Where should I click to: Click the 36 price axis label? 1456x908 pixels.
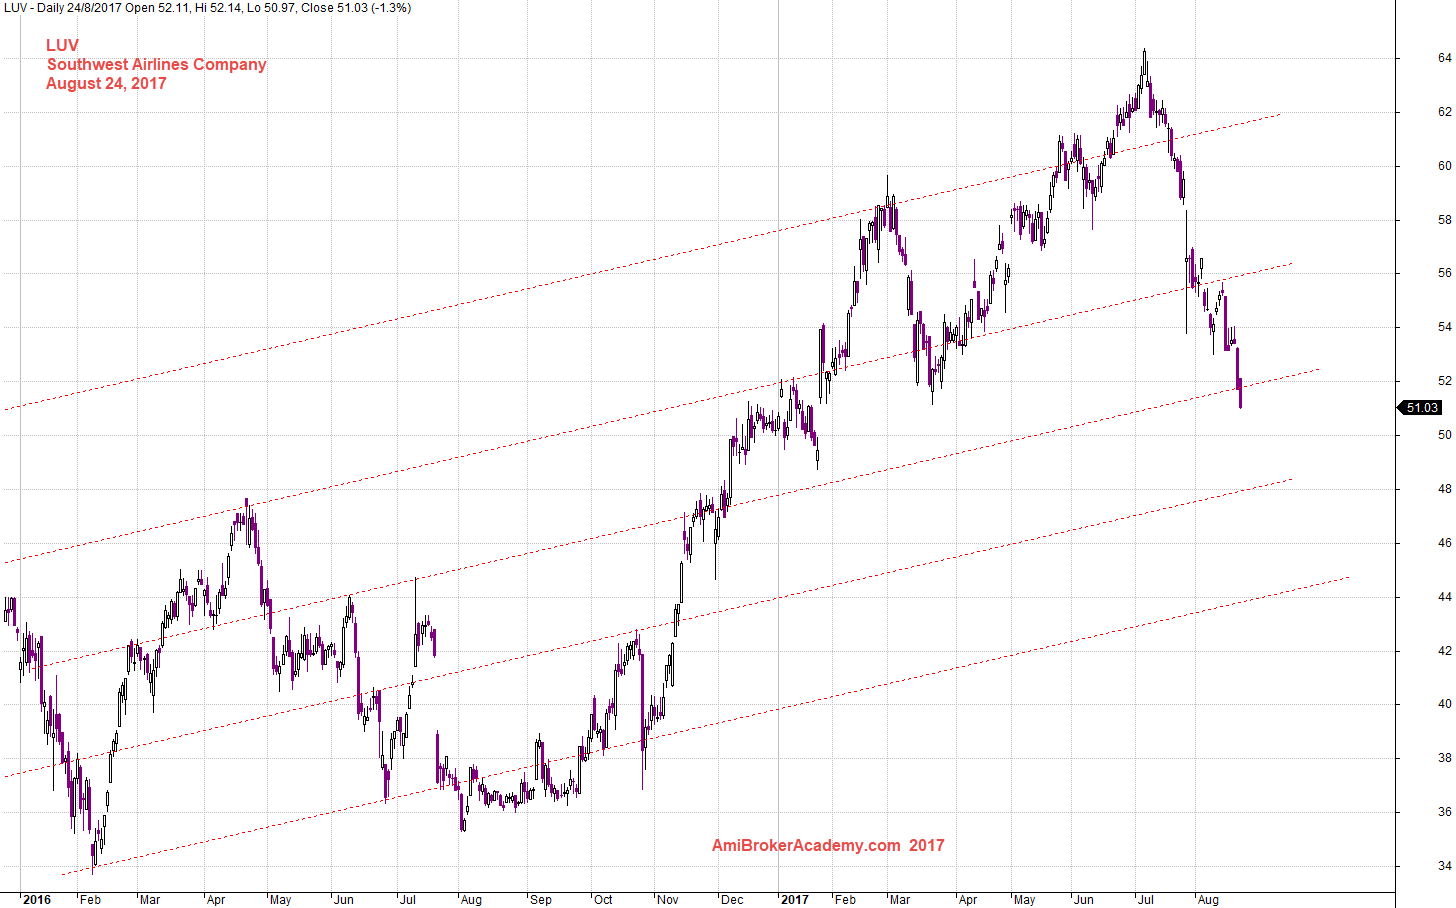1444,812
